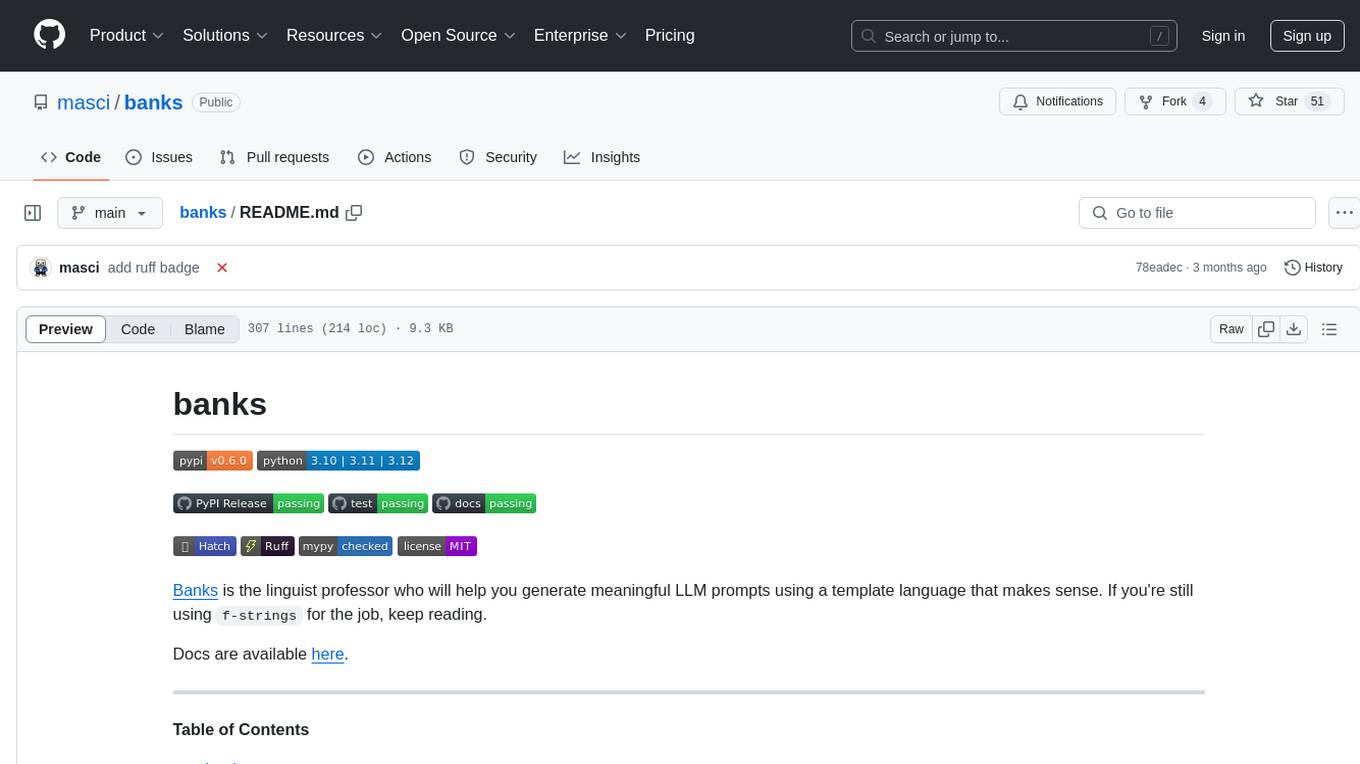Click the Public visibility label
The image size is (1360, 764).
pyautogui.click(x=216, y=102)
